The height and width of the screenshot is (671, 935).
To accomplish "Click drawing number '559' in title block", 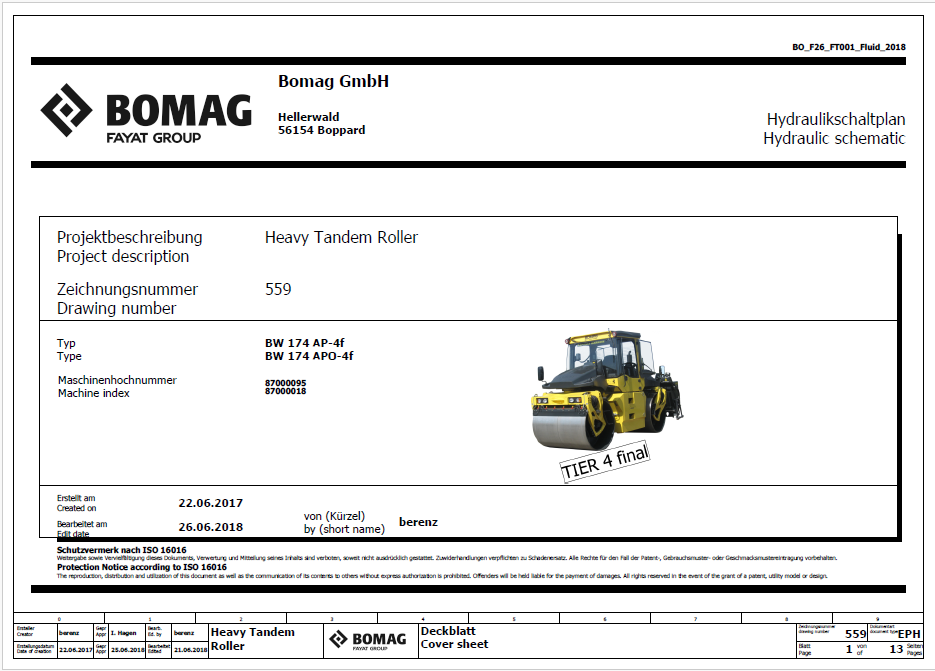I will 855,634.
